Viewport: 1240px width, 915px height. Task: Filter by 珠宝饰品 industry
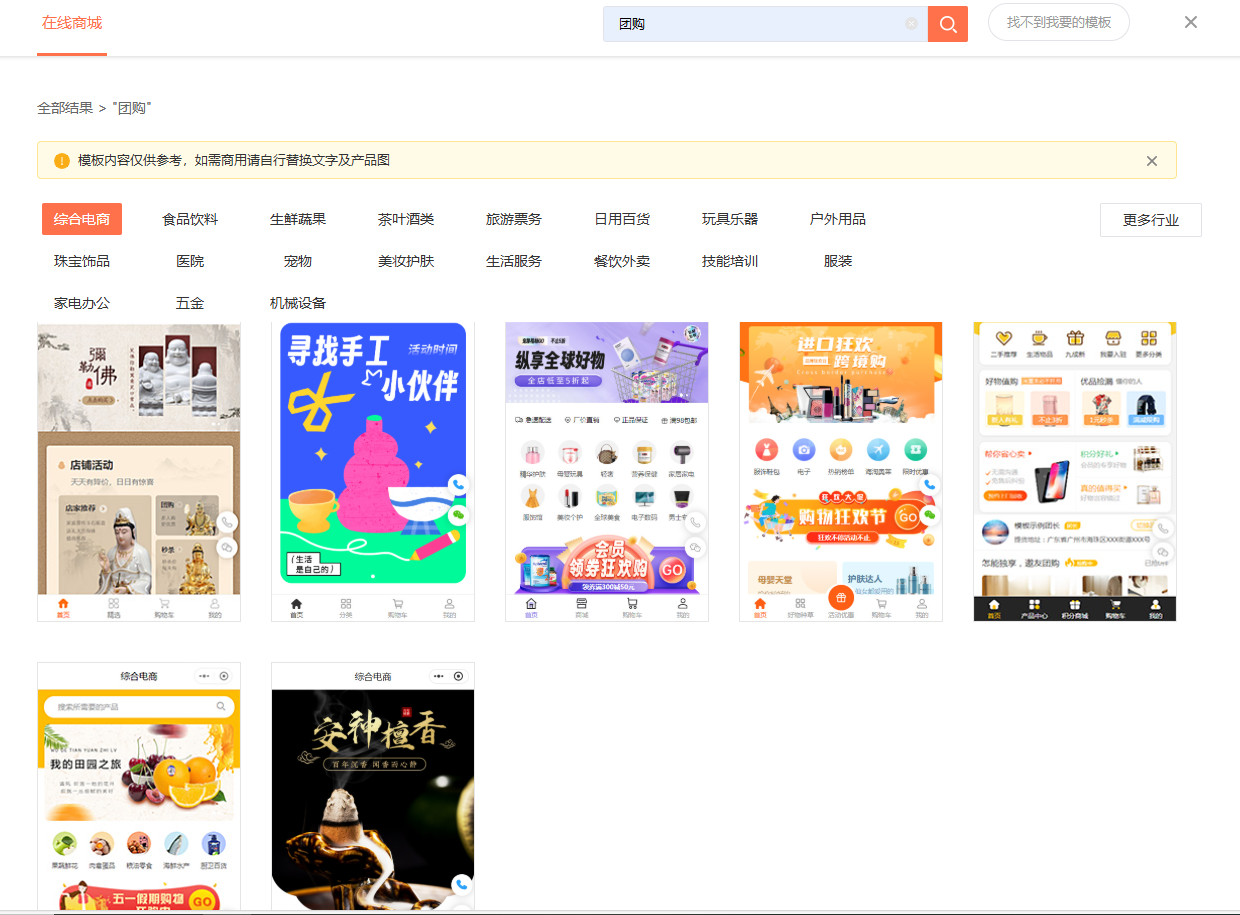click(82, 261)
